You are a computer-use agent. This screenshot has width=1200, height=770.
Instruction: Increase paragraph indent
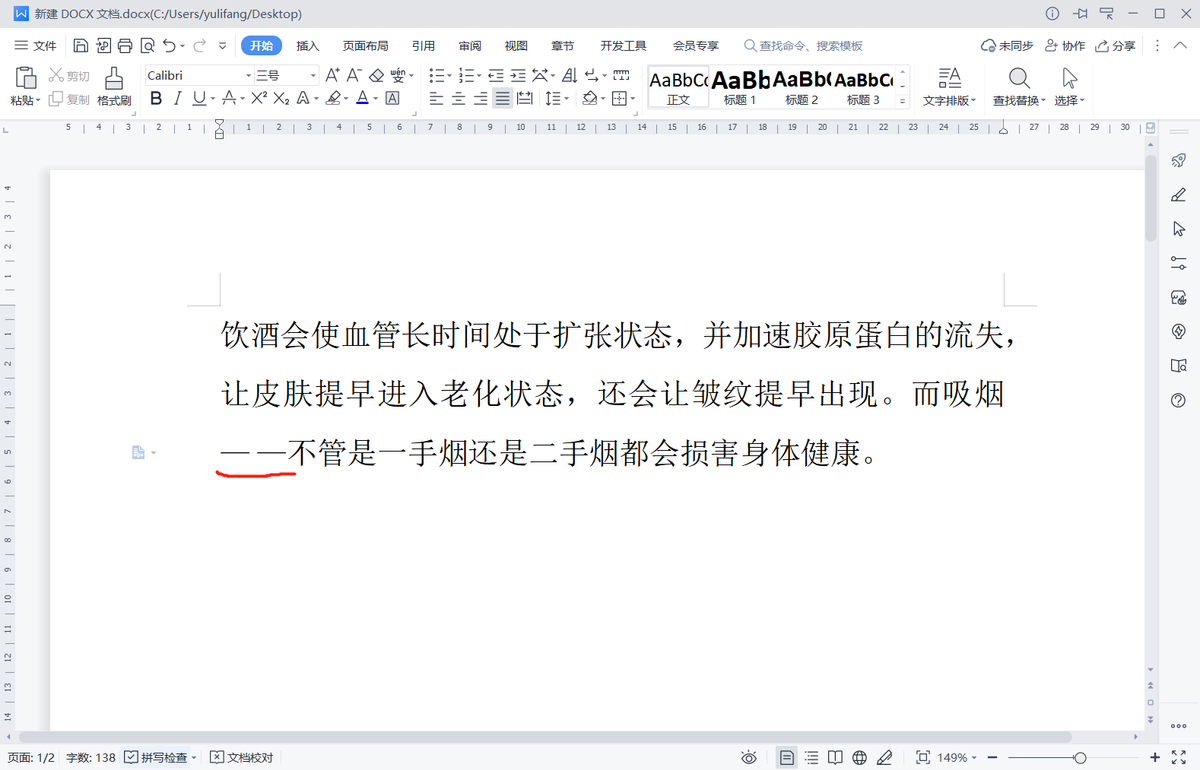(x=518, y=75)
